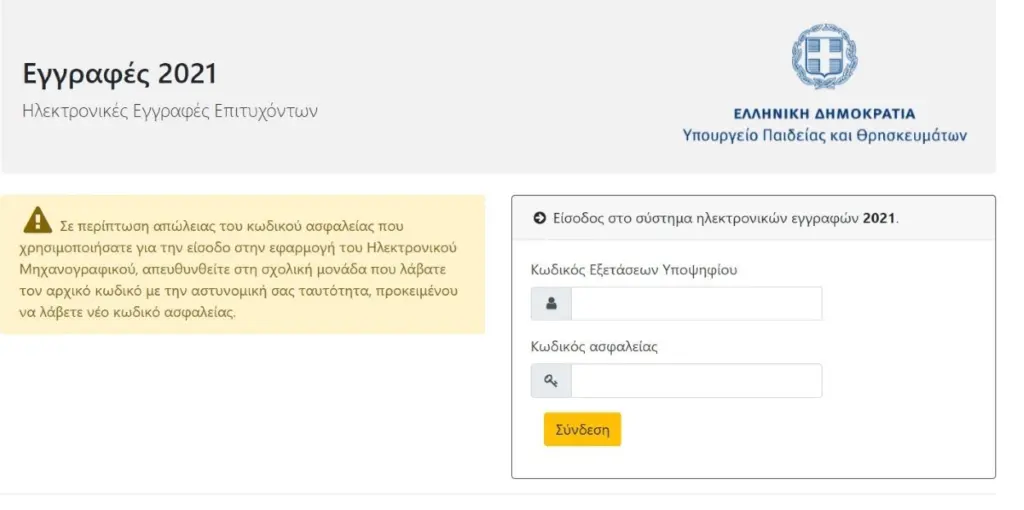Click the Είσοδος στο σύστημα ηλεκτρονικών εγγραφών header

click(726, 218)
